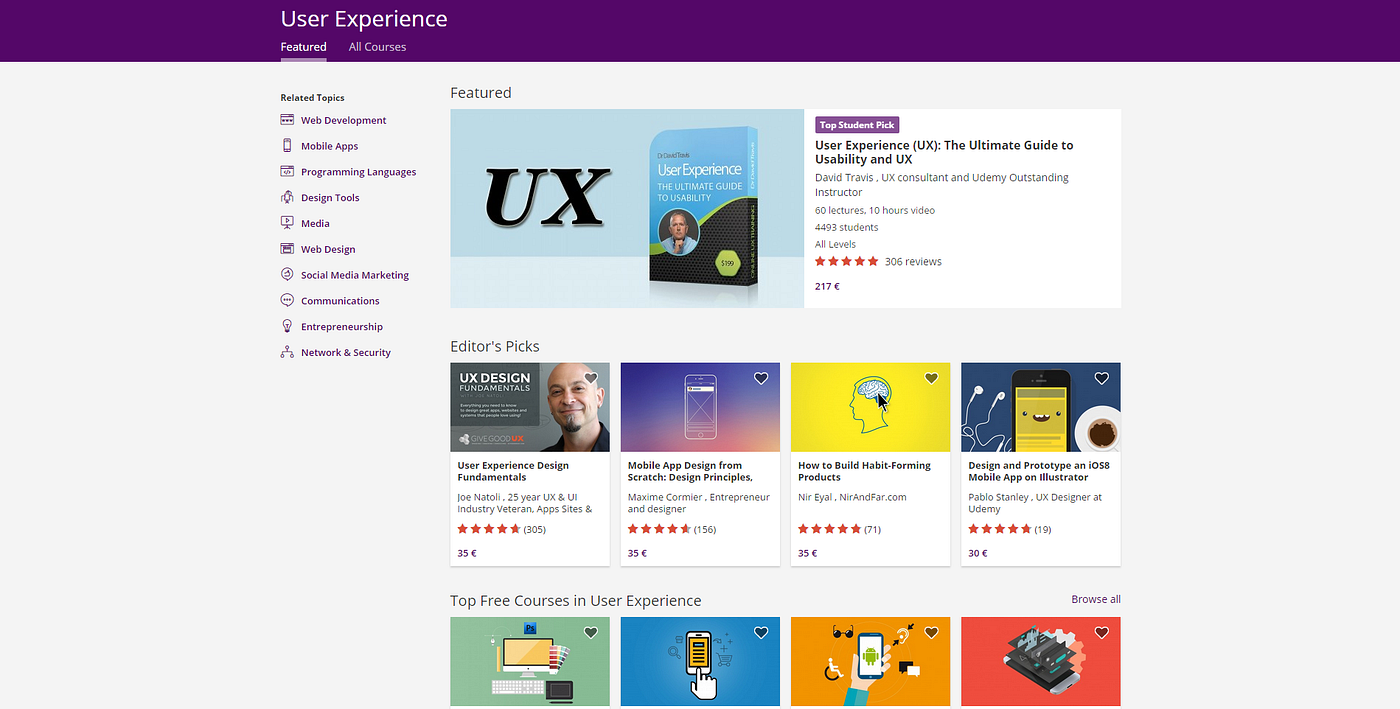Select the Social Media Marketing icon
Viewport: 1400px width, 709px height.
pyautogui.click(x=287, y=274)
